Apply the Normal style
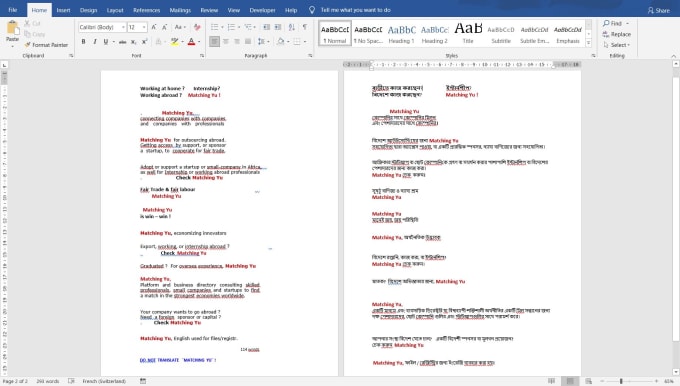The width and height of the screenshot is (680, 386). (x=335, y=33)
